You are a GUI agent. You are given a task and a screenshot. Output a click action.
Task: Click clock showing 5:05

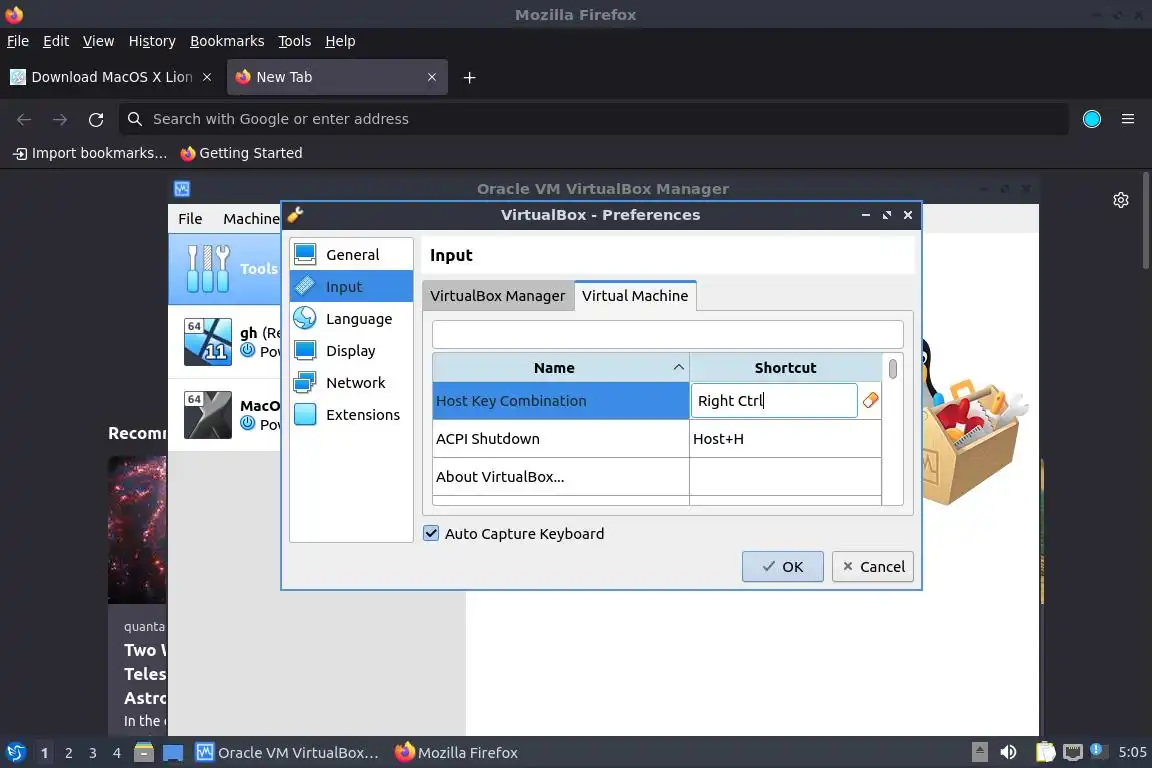pyautogui.click(x=1132, y=752)
